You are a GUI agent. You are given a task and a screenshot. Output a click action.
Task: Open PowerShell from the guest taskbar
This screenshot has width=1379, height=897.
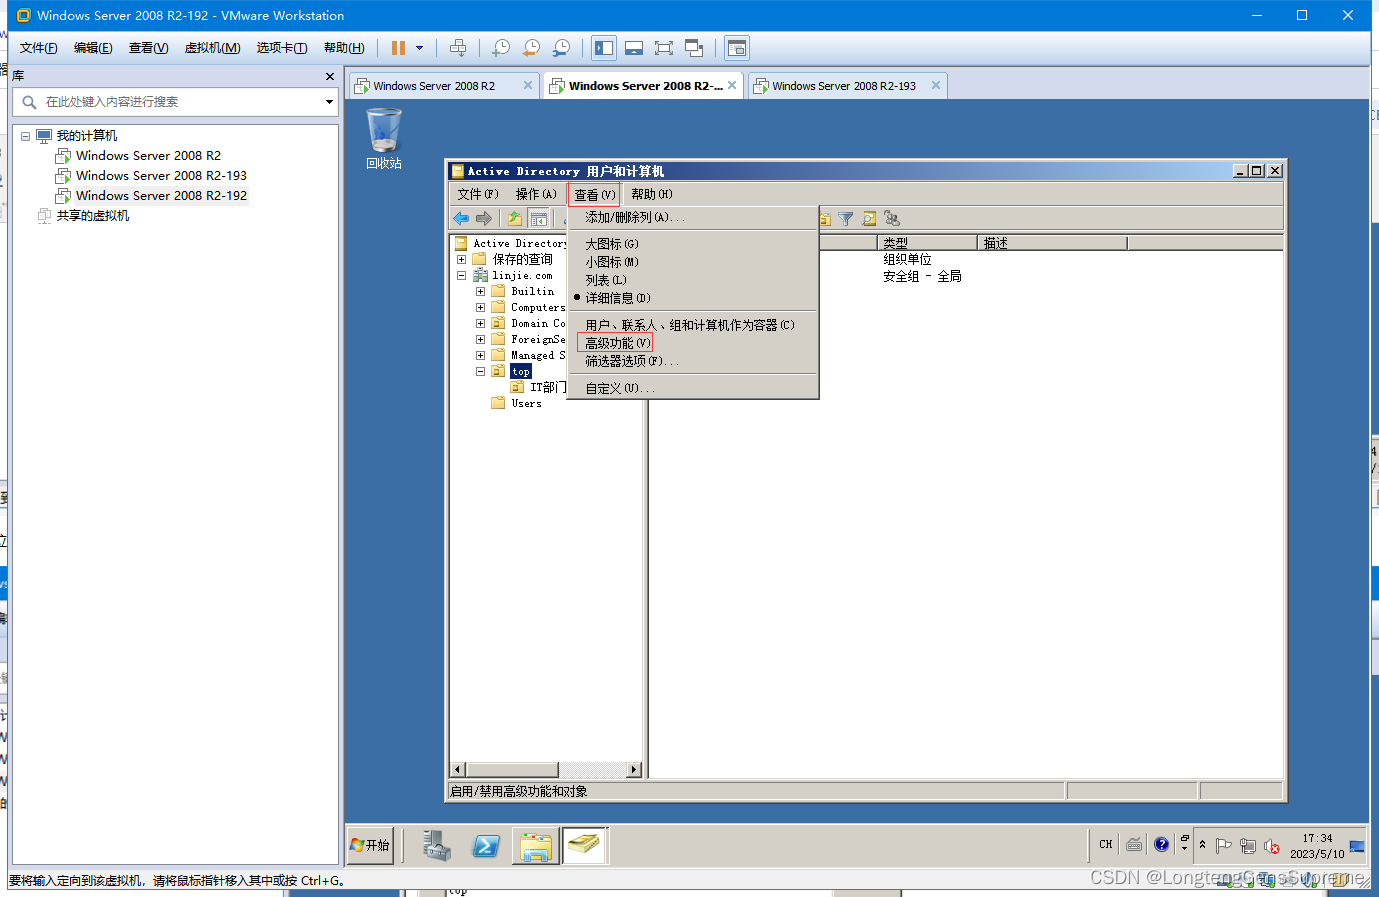click(x=486, y=846)
